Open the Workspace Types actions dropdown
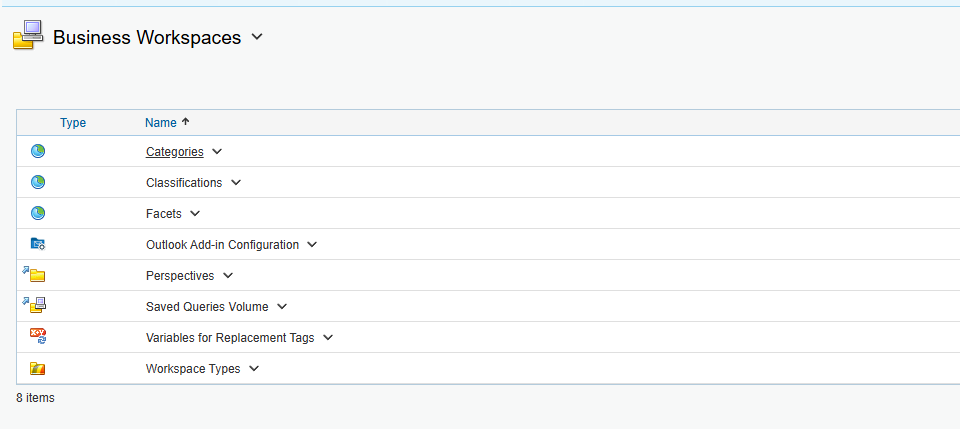Screen dimensions: 960x429 pyautogui.click(x=254, y=368)
